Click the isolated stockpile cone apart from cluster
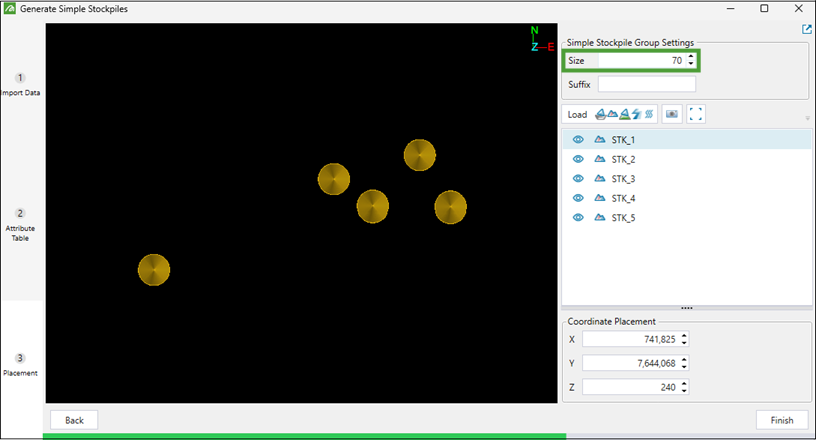Screen dimensions: 816x440 point(154,270)
